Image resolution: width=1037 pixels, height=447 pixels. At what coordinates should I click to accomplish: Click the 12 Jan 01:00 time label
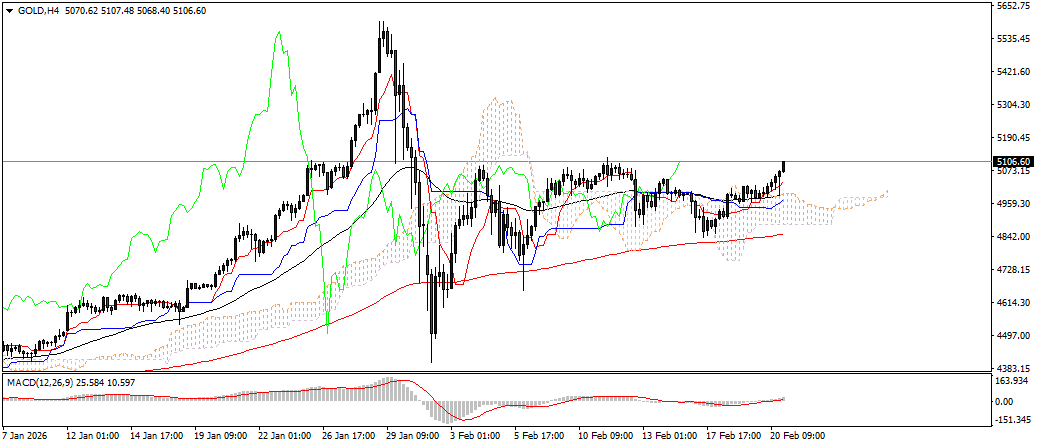[92, 436]
